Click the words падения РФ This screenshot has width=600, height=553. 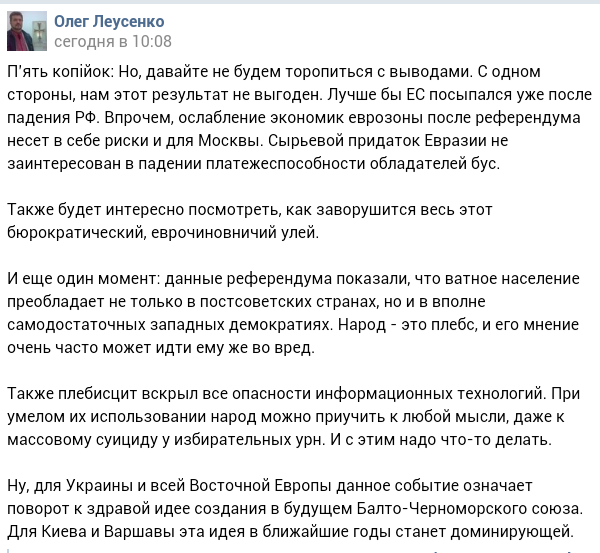53,118
